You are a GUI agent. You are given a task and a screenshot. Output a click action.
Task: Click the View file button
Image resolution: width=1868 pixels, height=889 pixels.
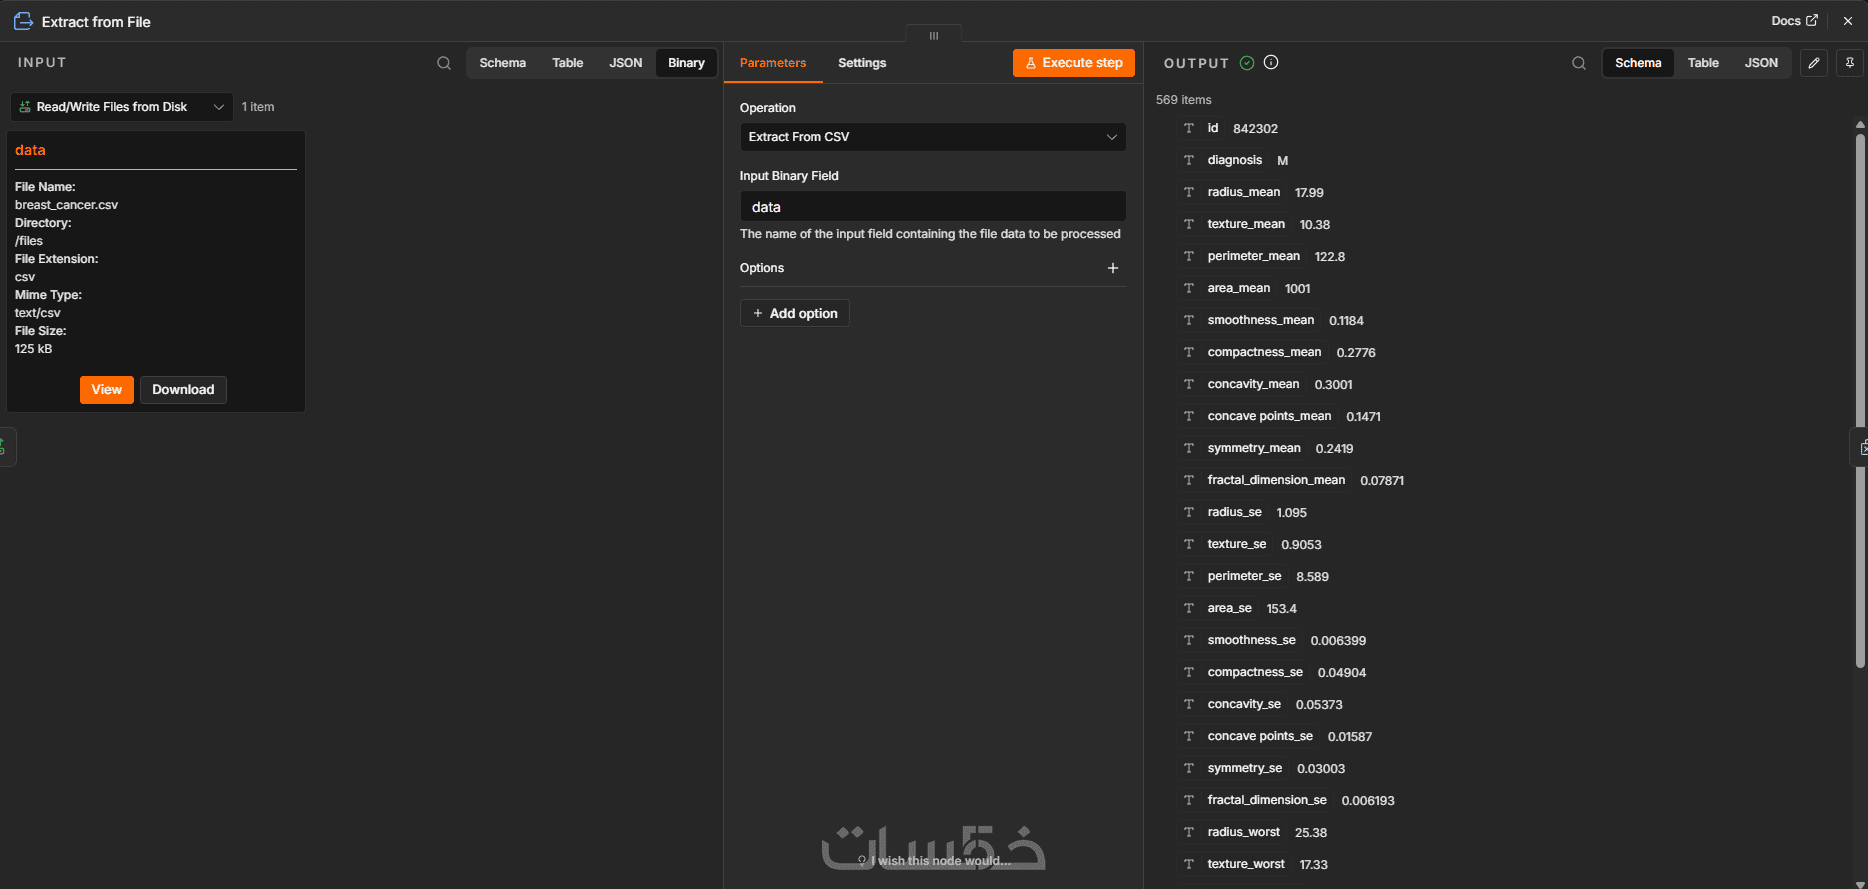click(x=107, y=390)
